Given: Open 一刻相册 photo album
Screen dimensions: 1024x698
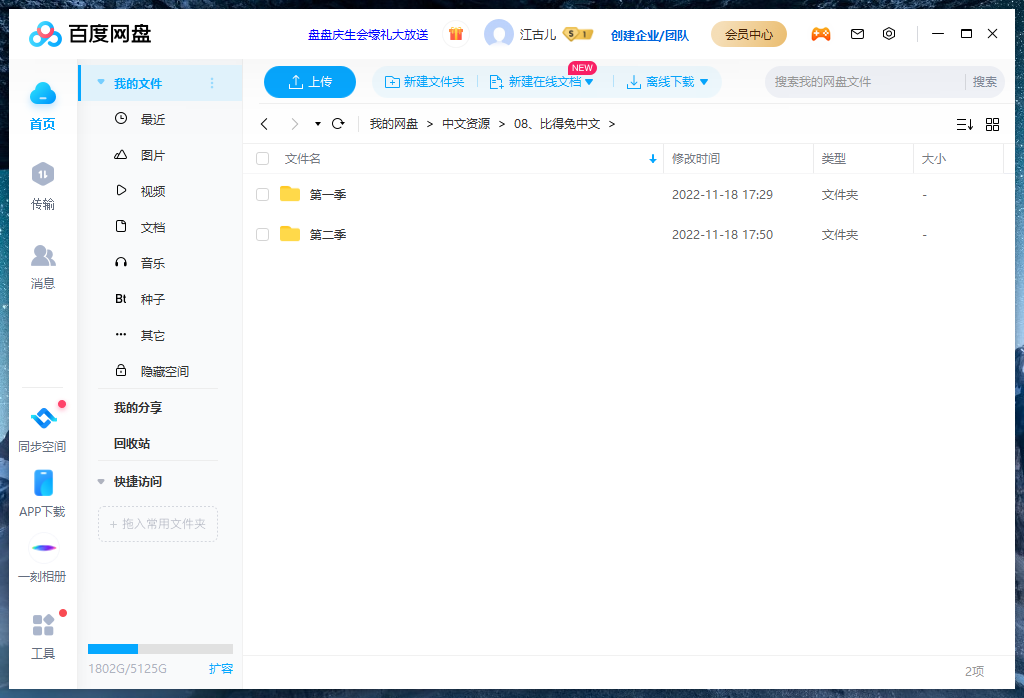Looking at the screenshot, I should click(43, 560).
